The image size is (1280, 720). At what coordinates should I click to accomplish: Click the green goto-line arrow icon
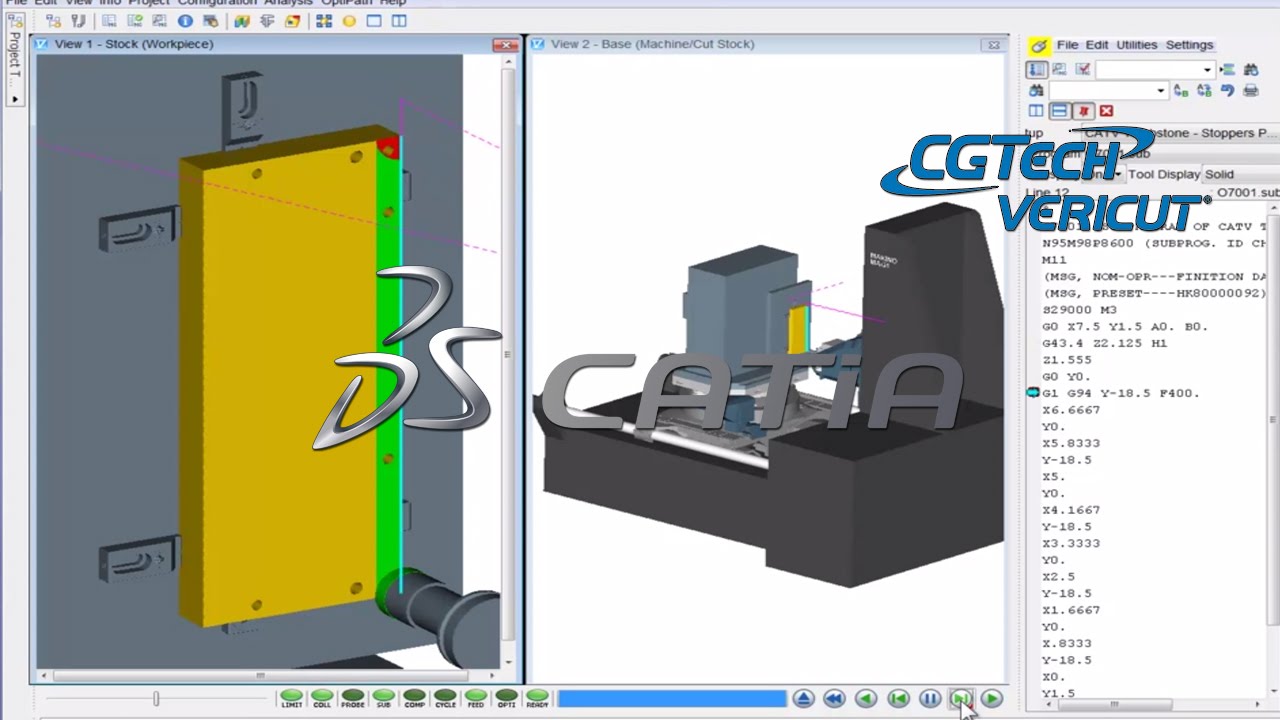click(x=1227, y=69)
